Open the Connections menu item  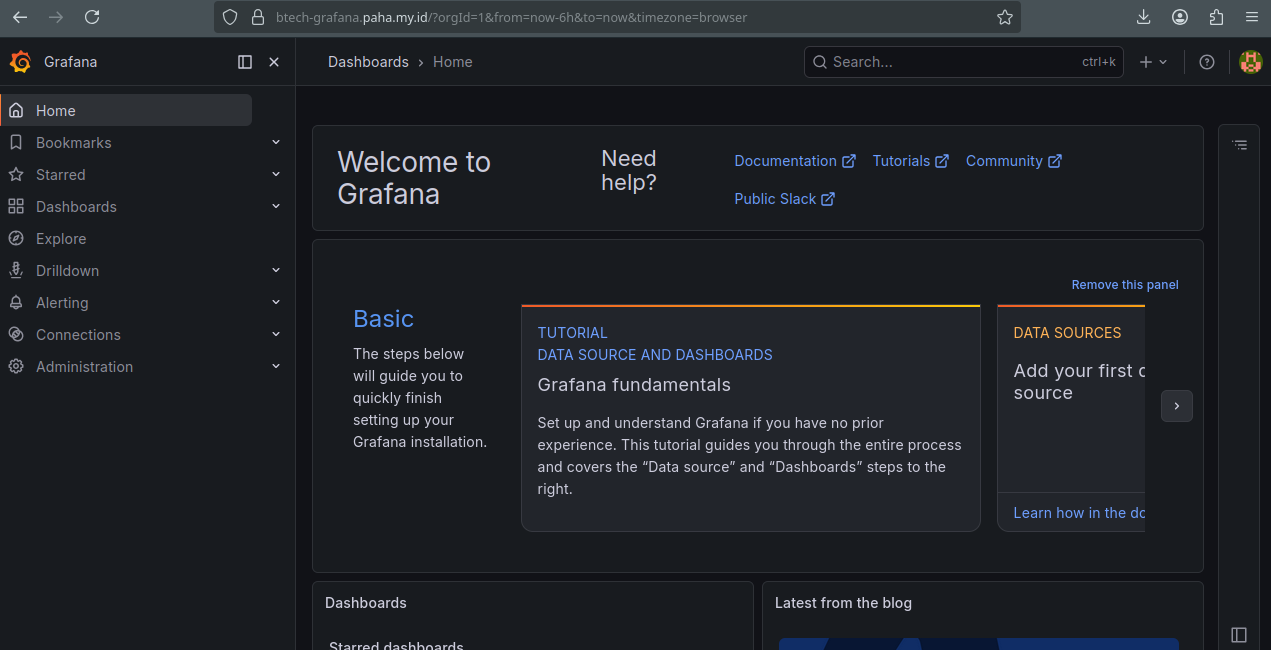[x=78, y=335]
